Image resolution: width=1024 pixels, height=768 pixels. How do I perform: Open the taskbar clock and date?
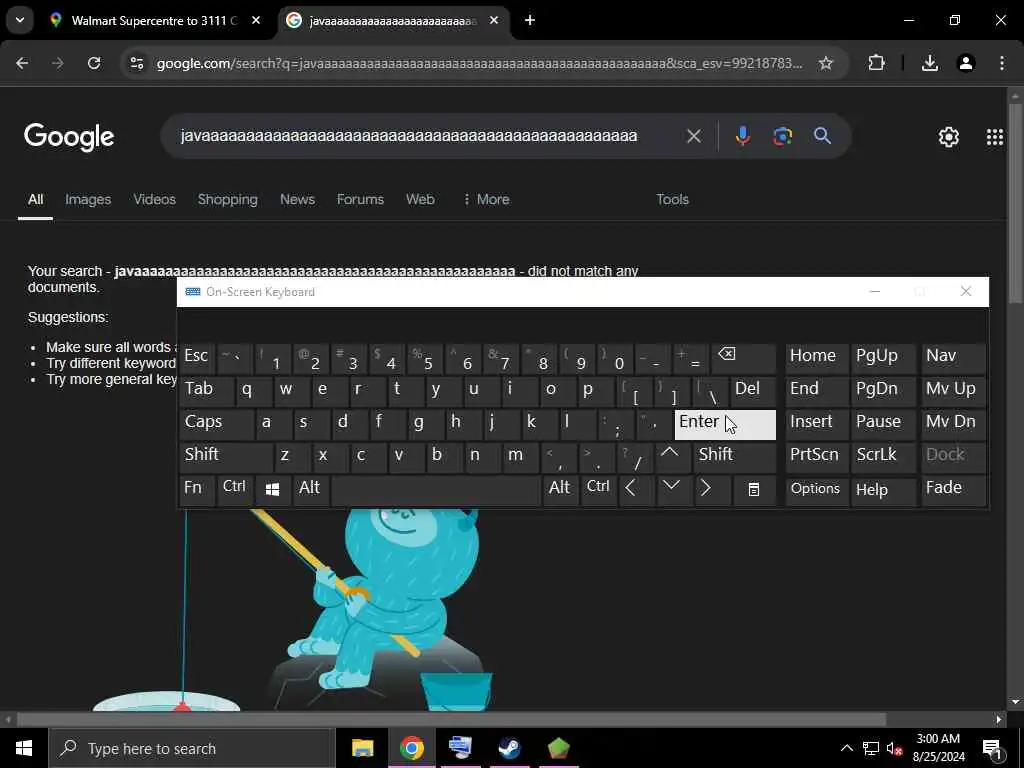(938, 748)
